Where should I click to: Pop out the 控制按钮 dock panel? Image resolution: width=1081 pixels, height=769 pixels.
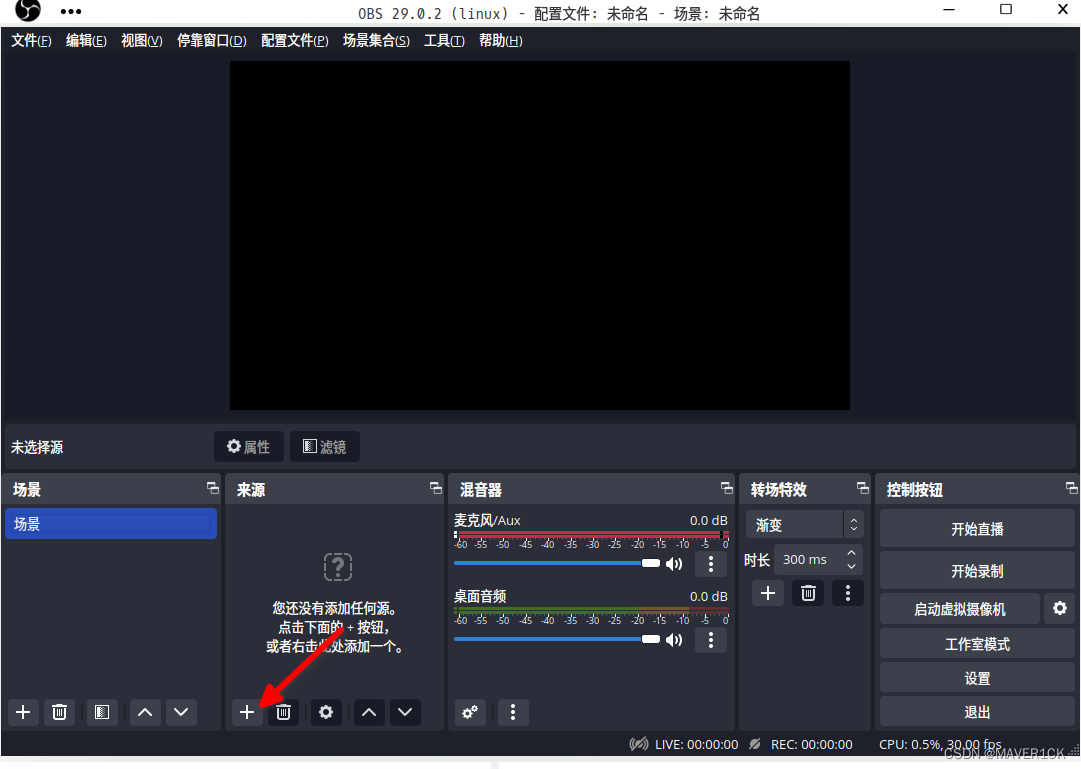pyautogui.click(x=1071, y=488)
